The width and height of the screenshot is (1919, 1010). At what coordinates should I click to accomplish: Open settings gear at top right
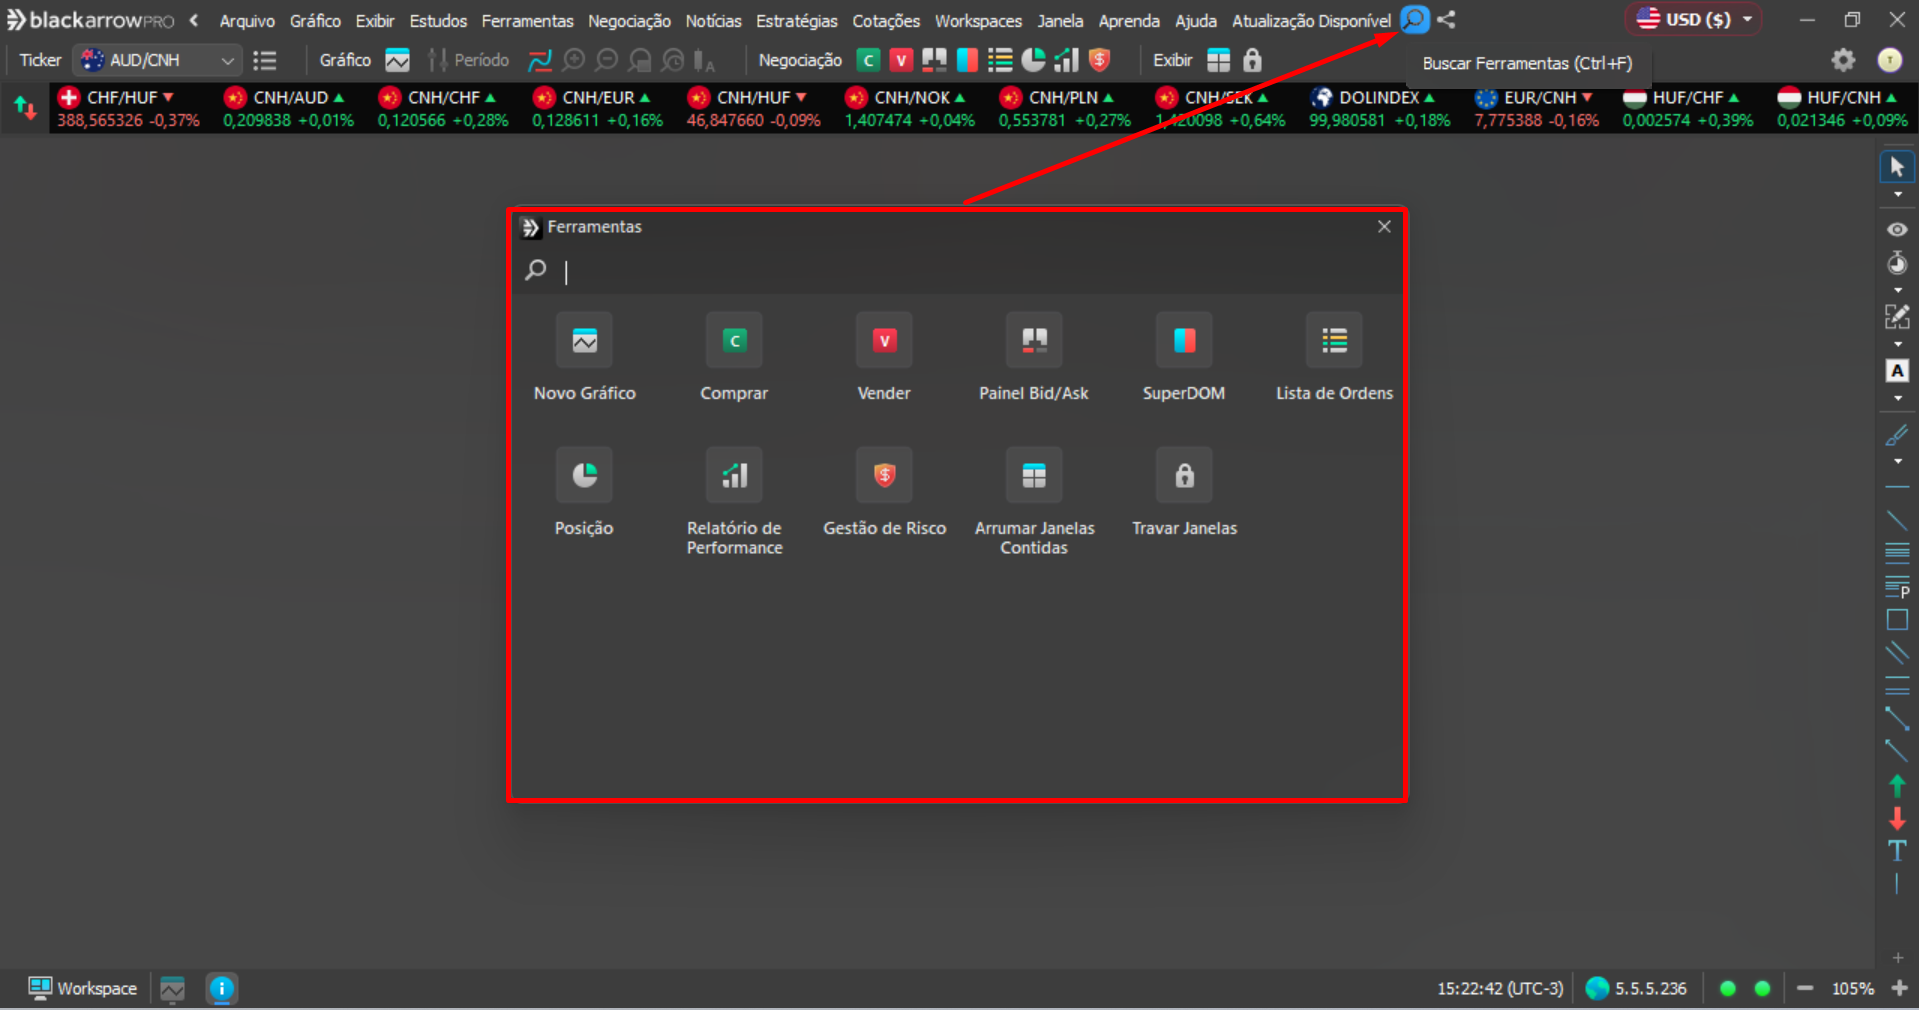tap(1843, 60)
